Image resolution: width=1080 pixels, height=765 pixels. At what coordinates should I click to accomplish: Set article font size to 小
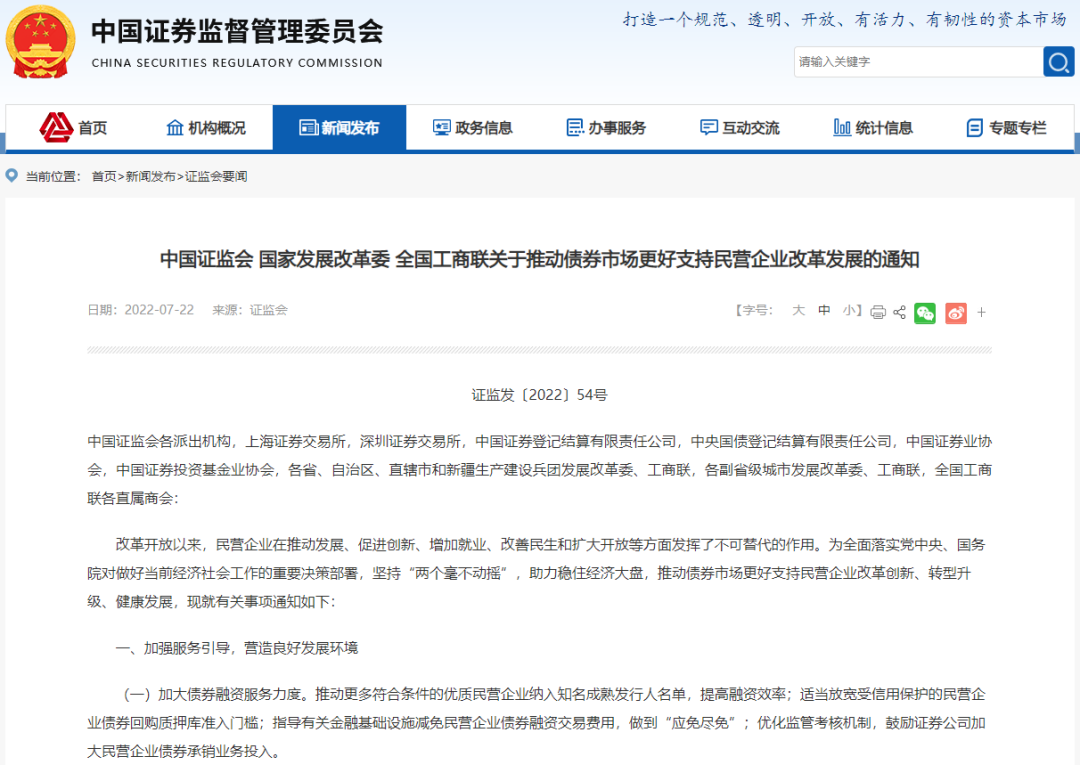click(848, 311)
